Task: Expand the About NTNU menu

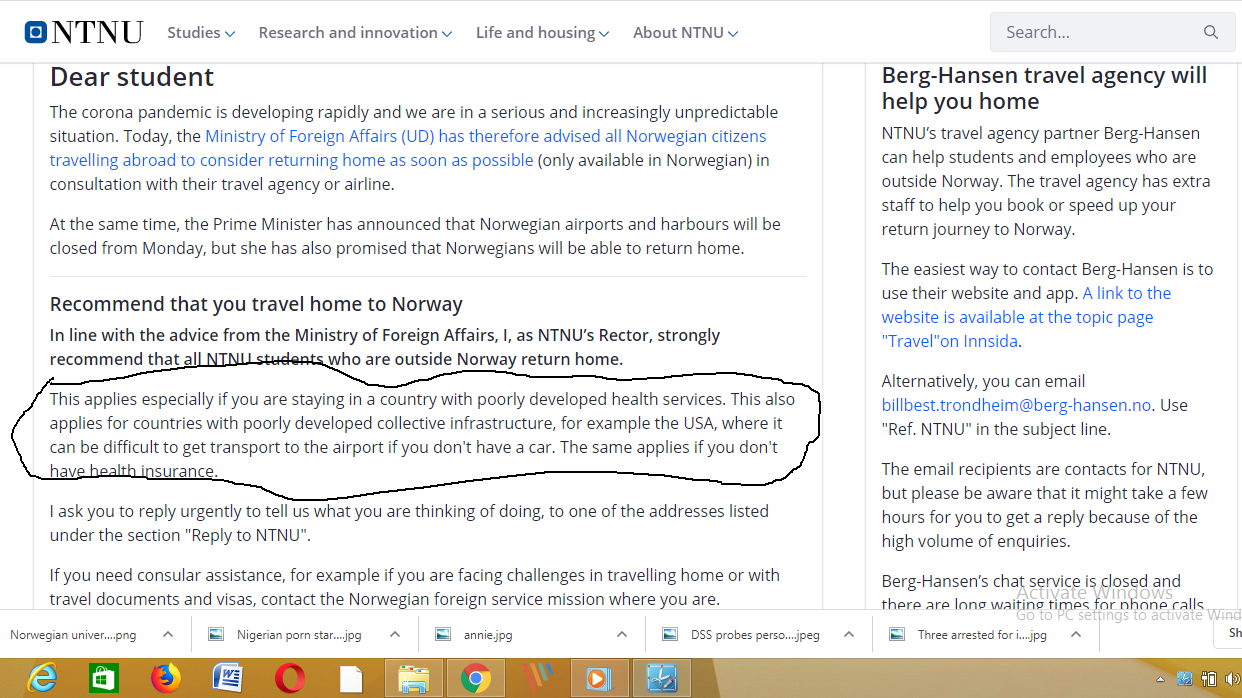Action: pyautogui.click(x=685, y=32)
